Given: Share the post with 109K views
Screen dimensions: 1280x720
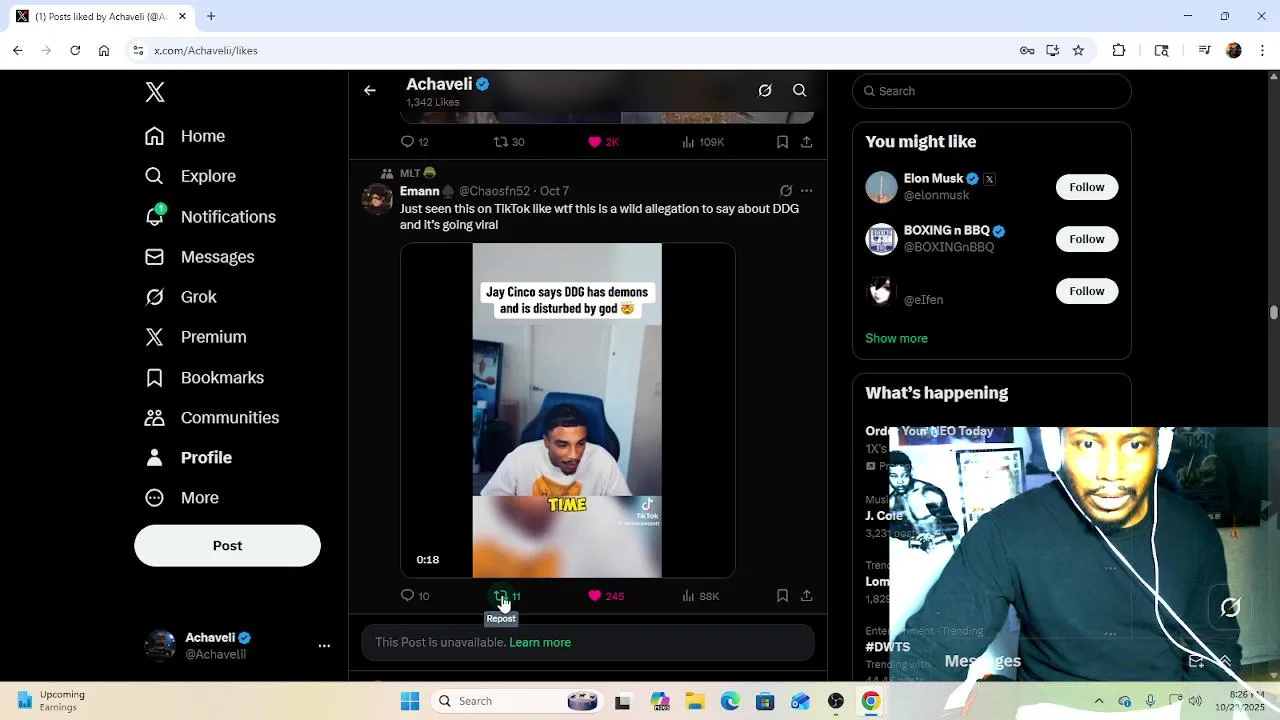Looking at the screenshot, I should tap(806, 142).
